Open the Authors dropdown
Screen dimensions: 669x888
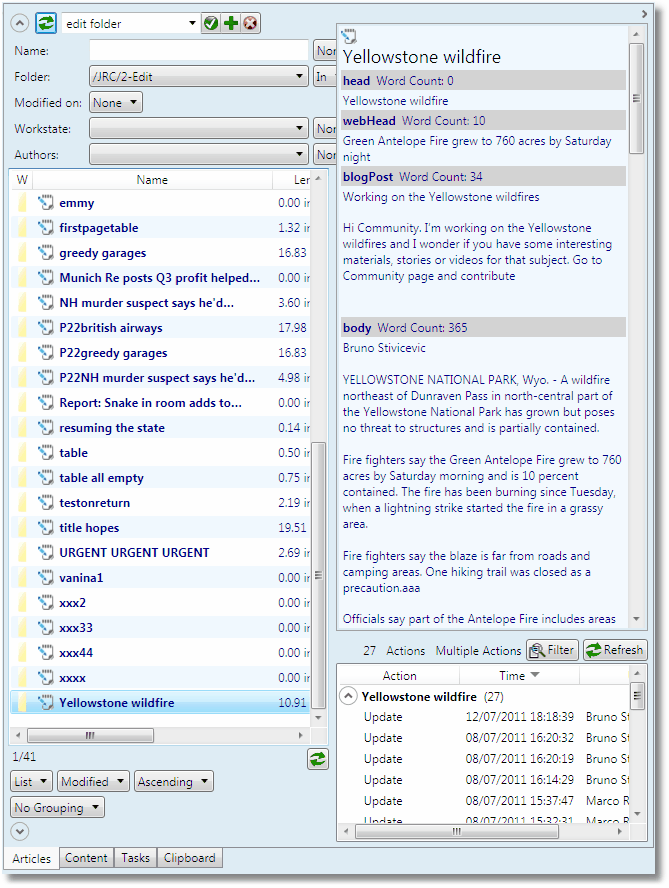[198, 154]
